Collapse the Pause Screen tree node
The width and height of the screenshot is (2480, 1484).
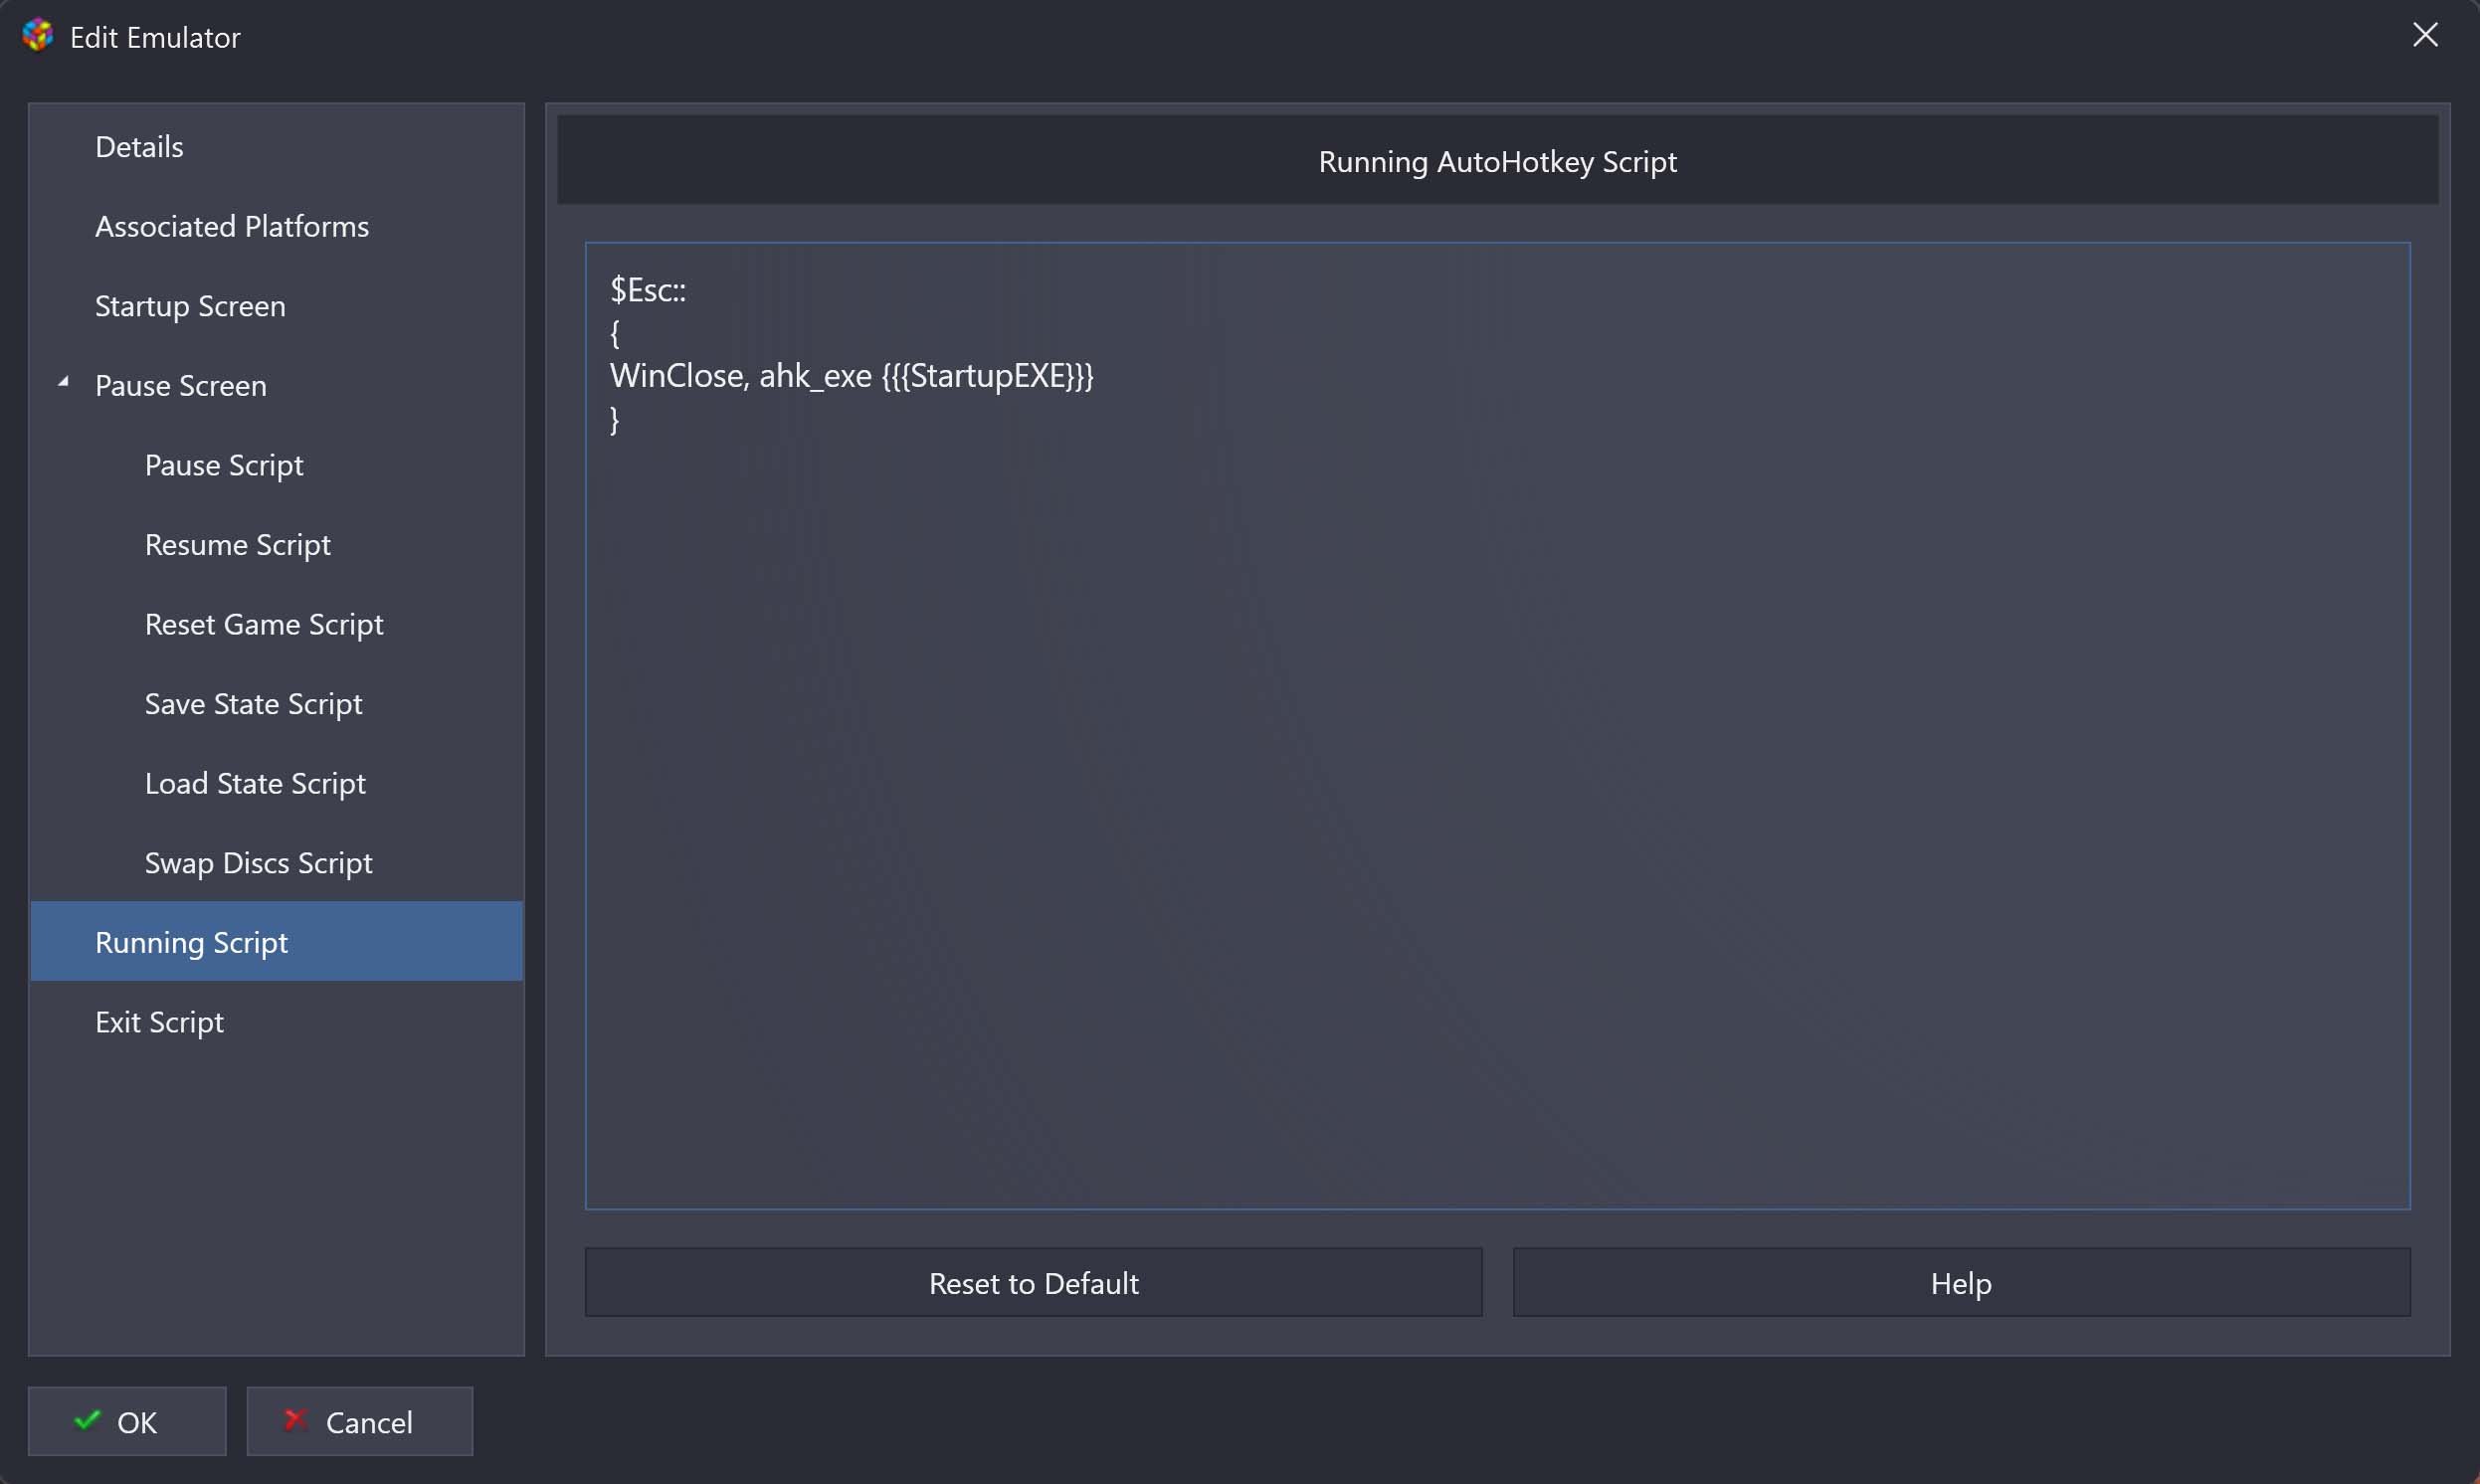pos(64,382)
